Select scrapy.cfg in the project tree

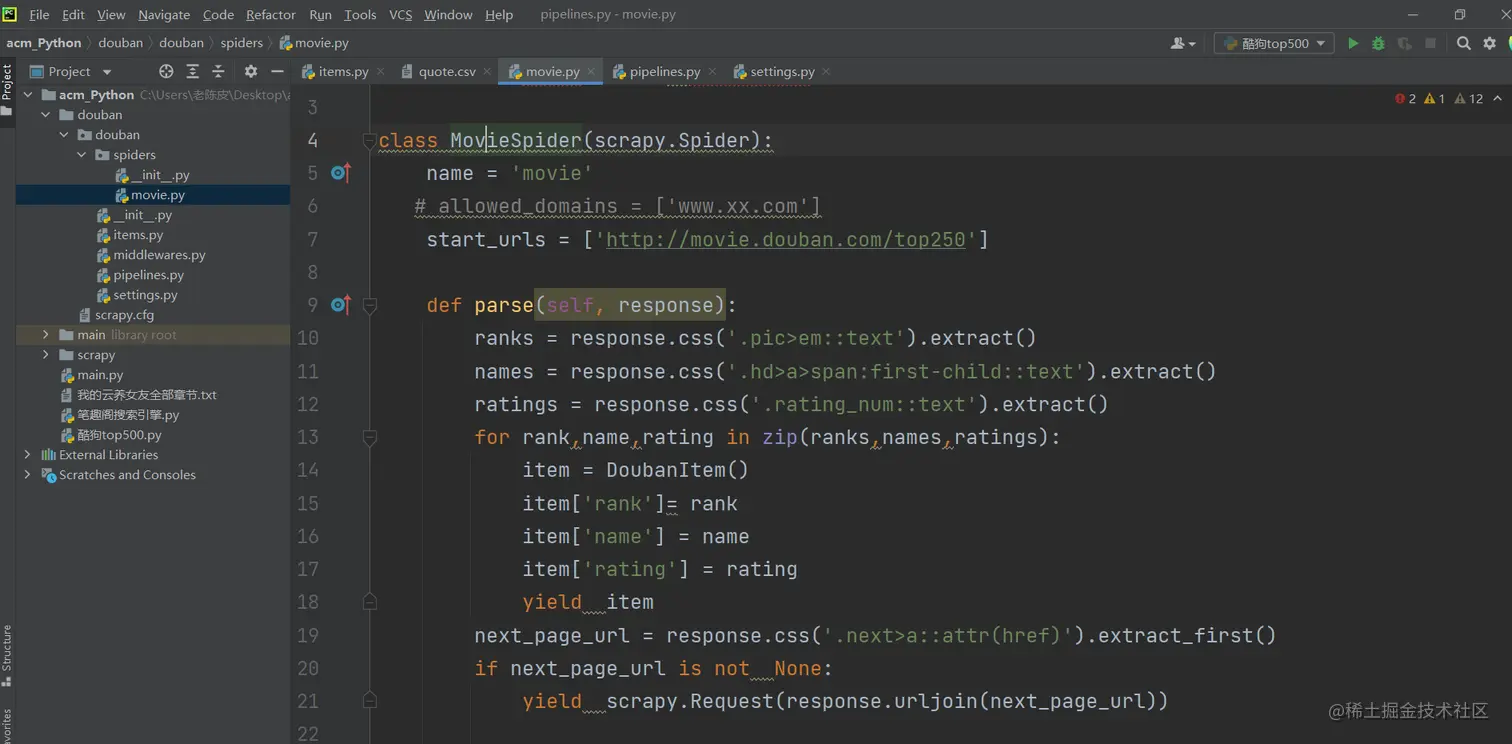(x=116, y=315)
